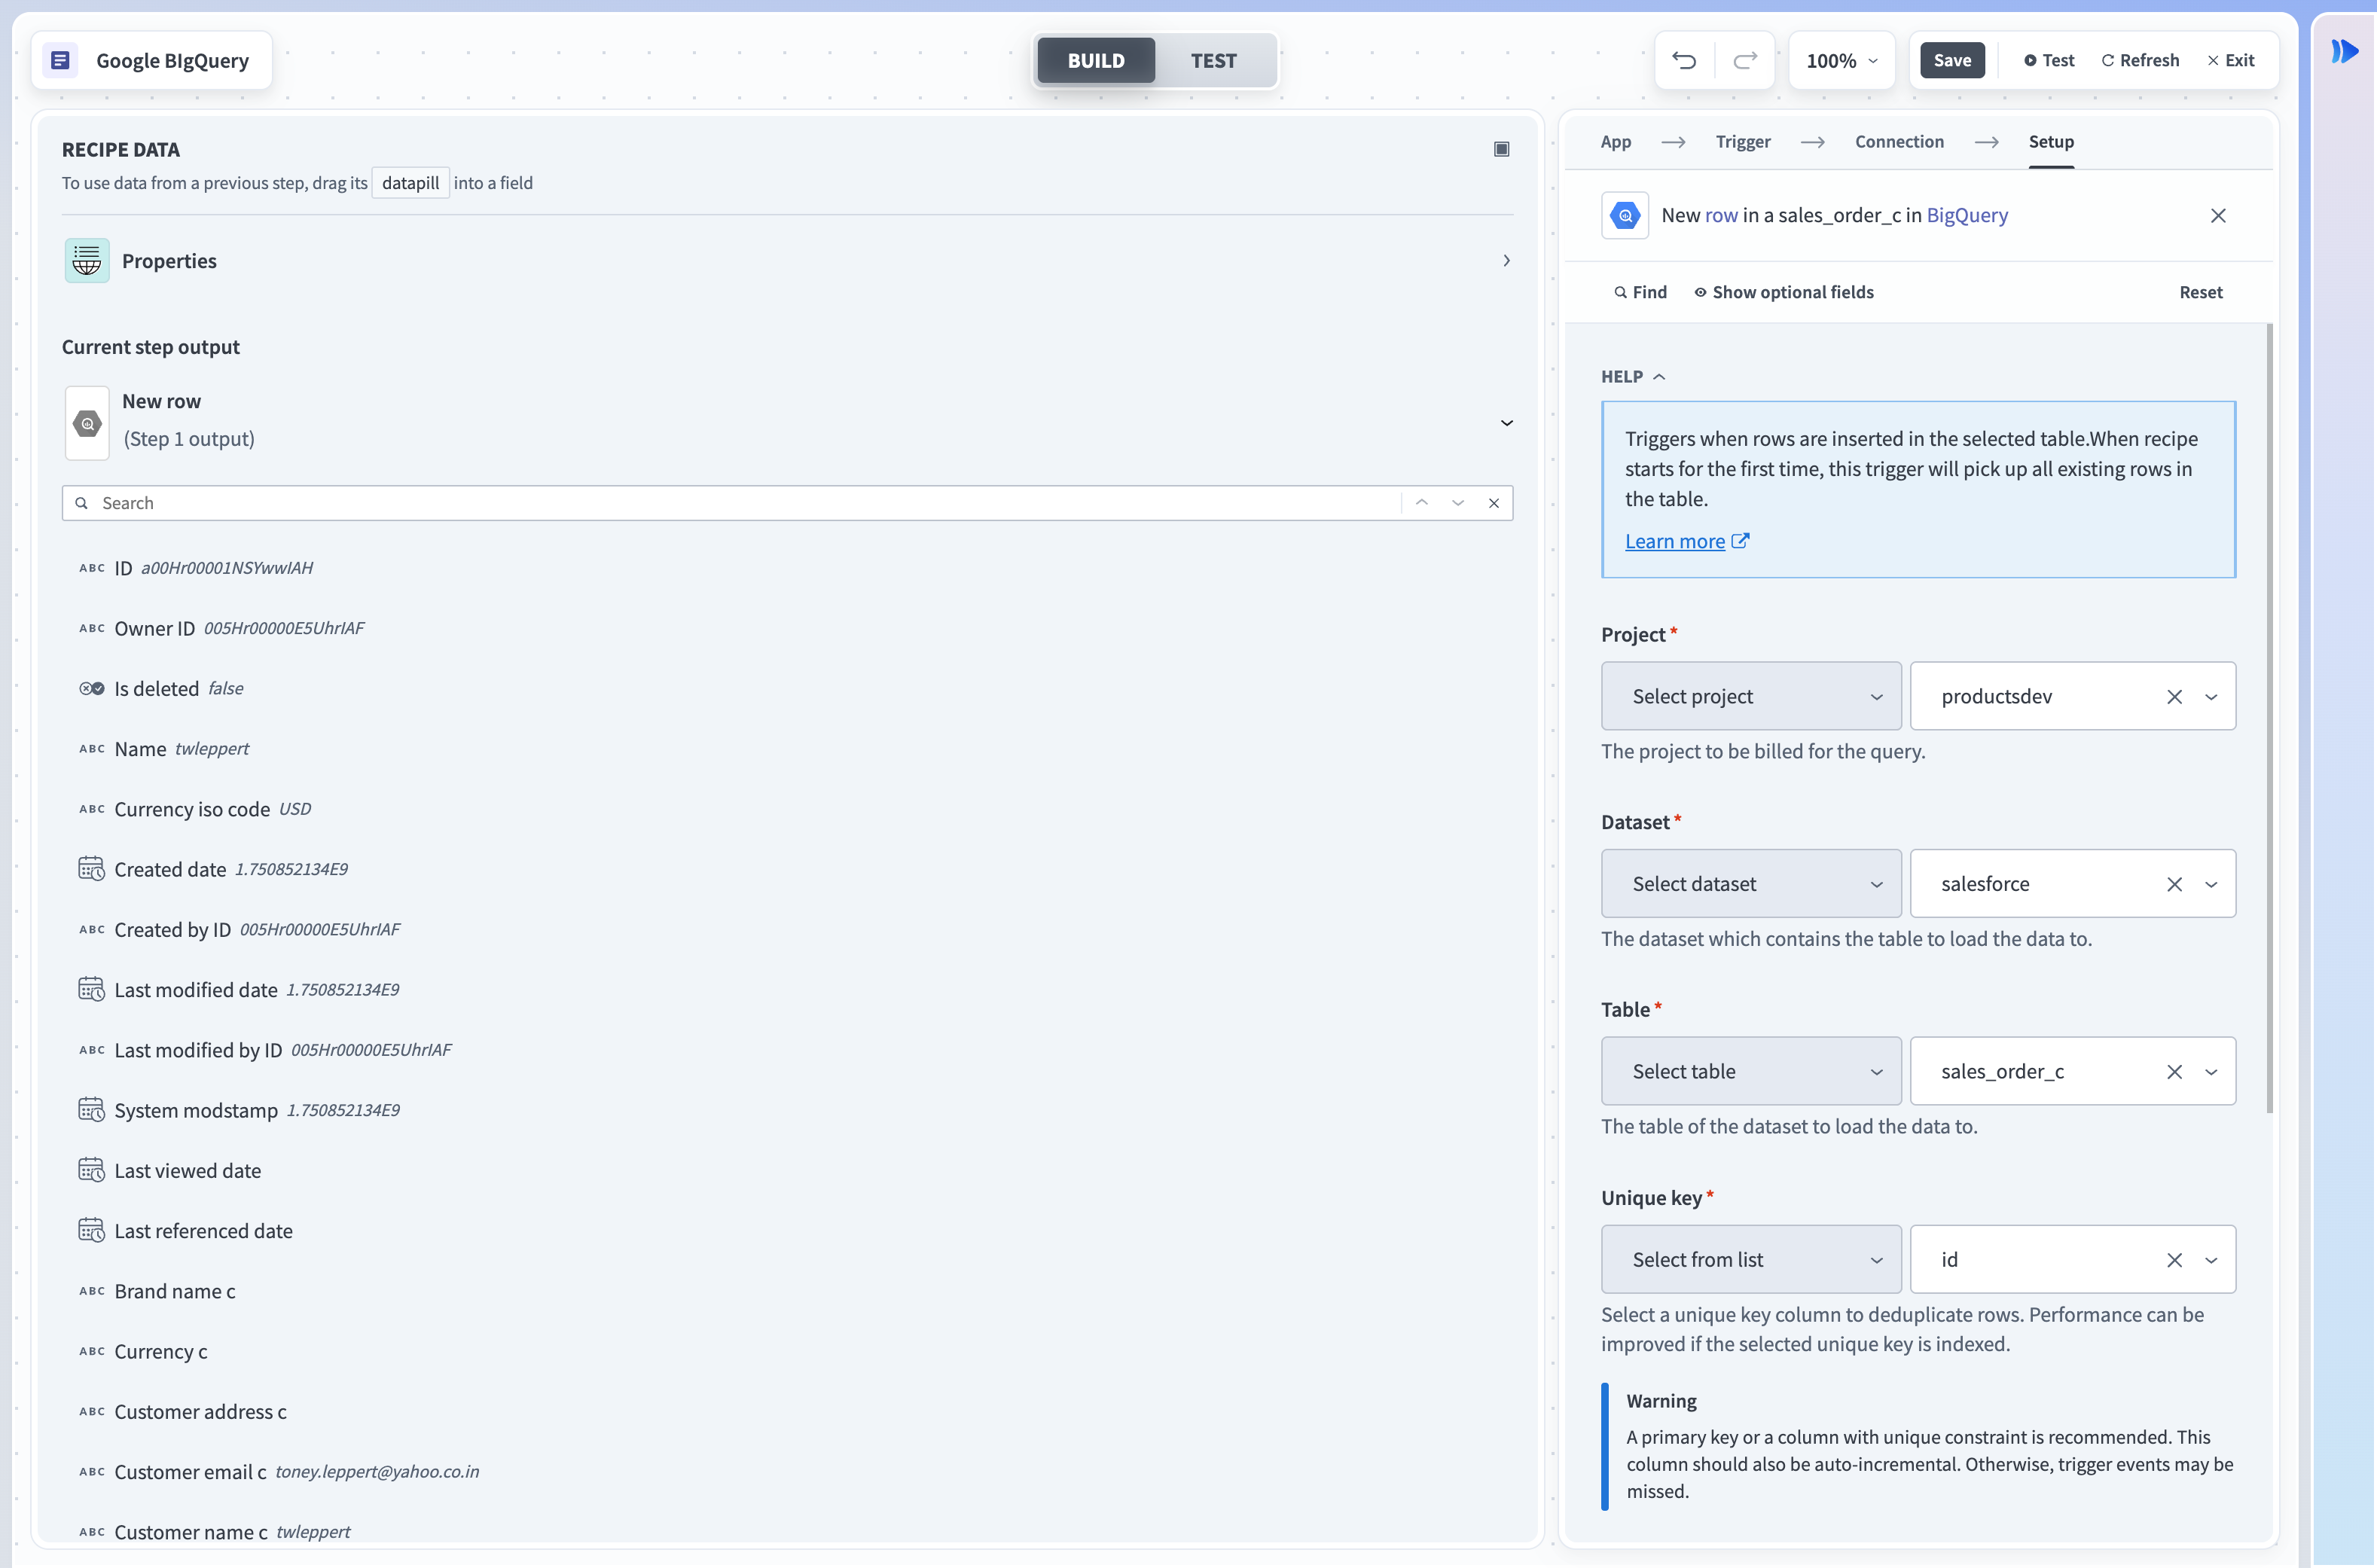The height and width of the screenshot is (1568, 2377).
Task: Open the Learn more help link
Action: pyautogui.click(x=1675, y=541)
